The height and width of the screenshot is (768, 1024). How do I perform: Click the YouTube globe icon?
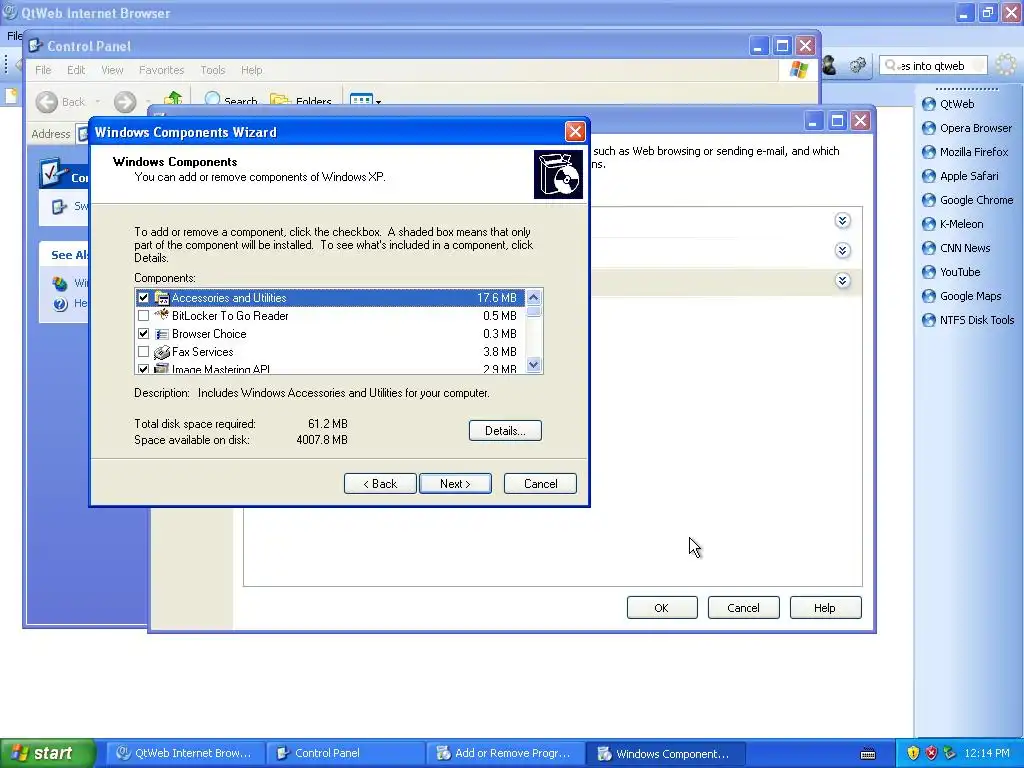pyautogui.click(x=929, y=272)
